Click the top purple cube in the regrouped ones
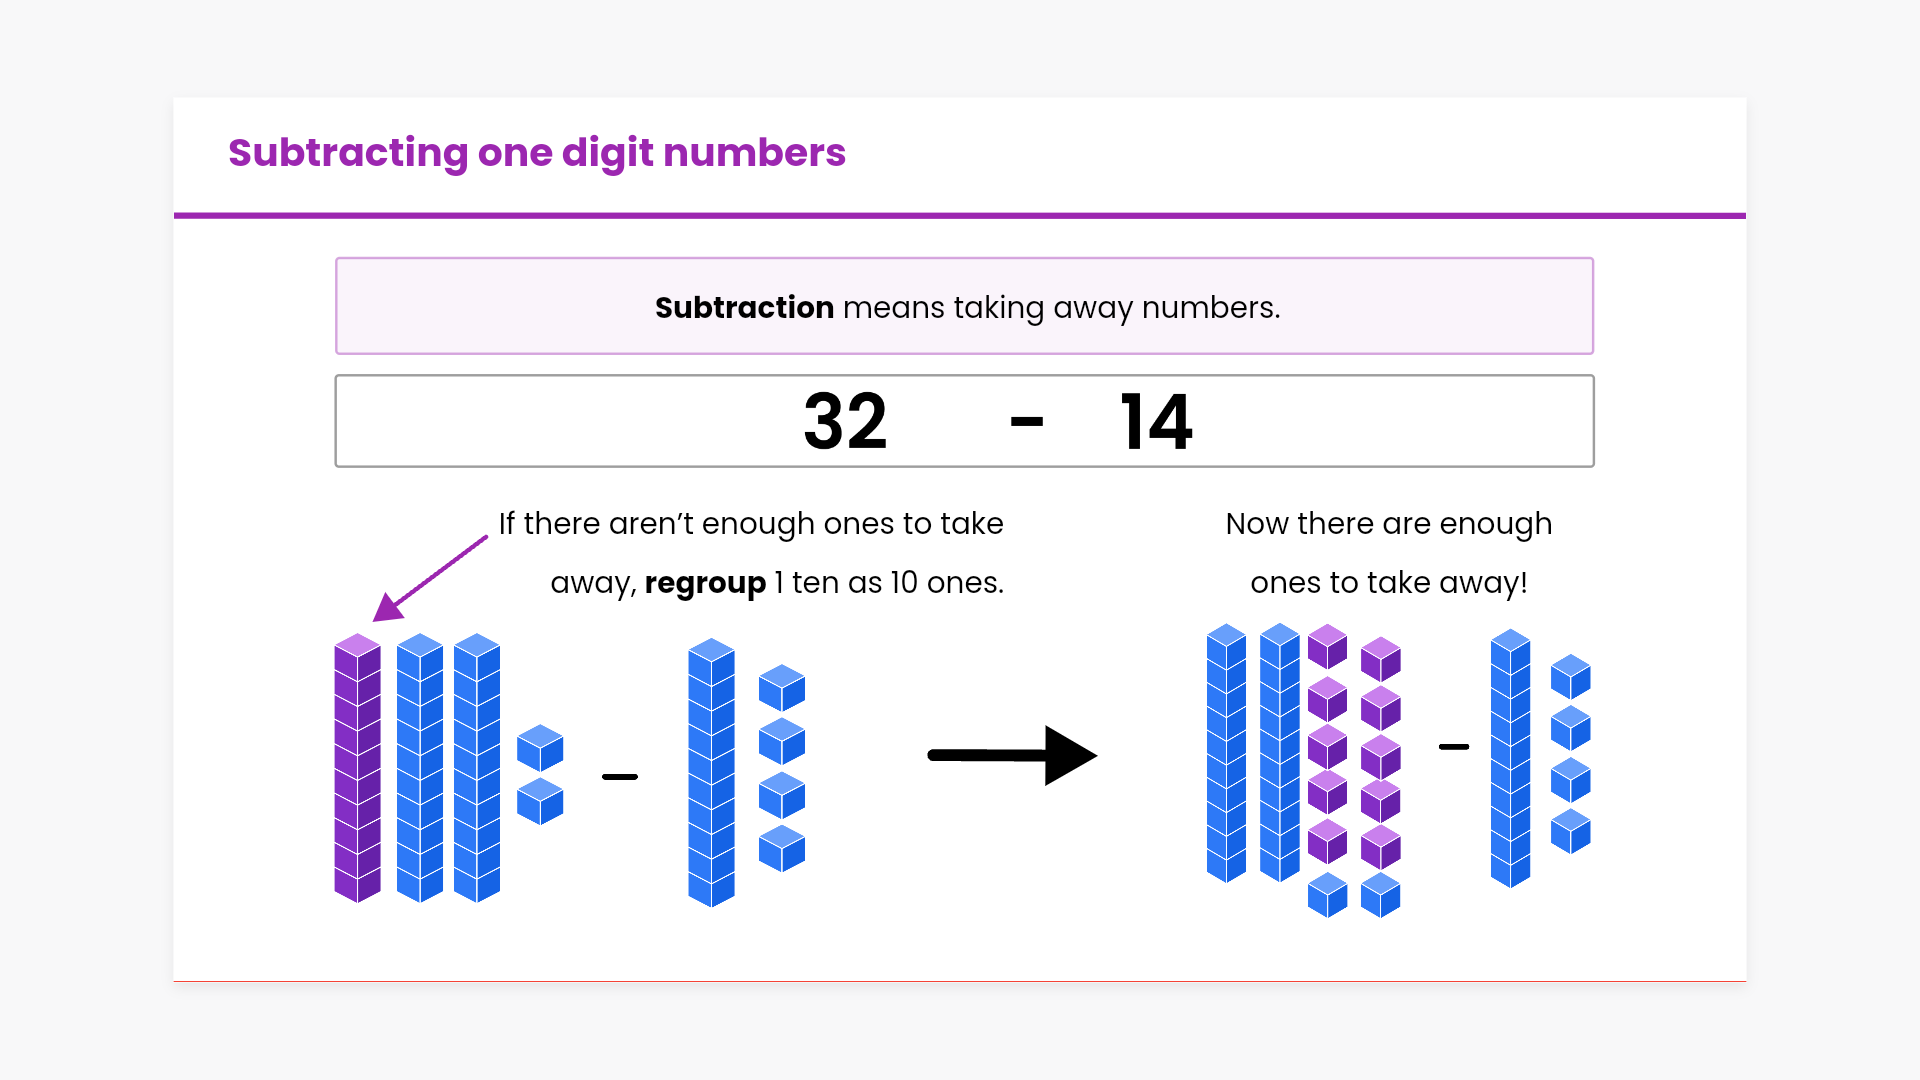The height and width of the screenshot is (1080, 1920). pos(1328,647)
